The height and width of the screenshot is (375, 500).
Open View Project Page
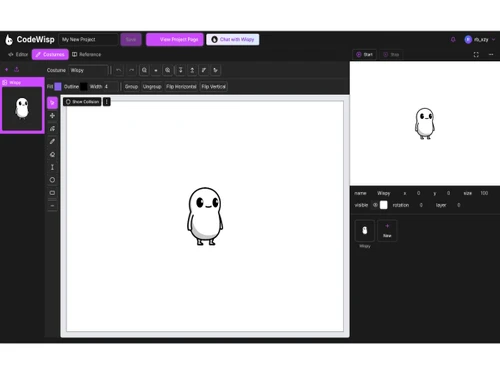click(x=175, y=39)
